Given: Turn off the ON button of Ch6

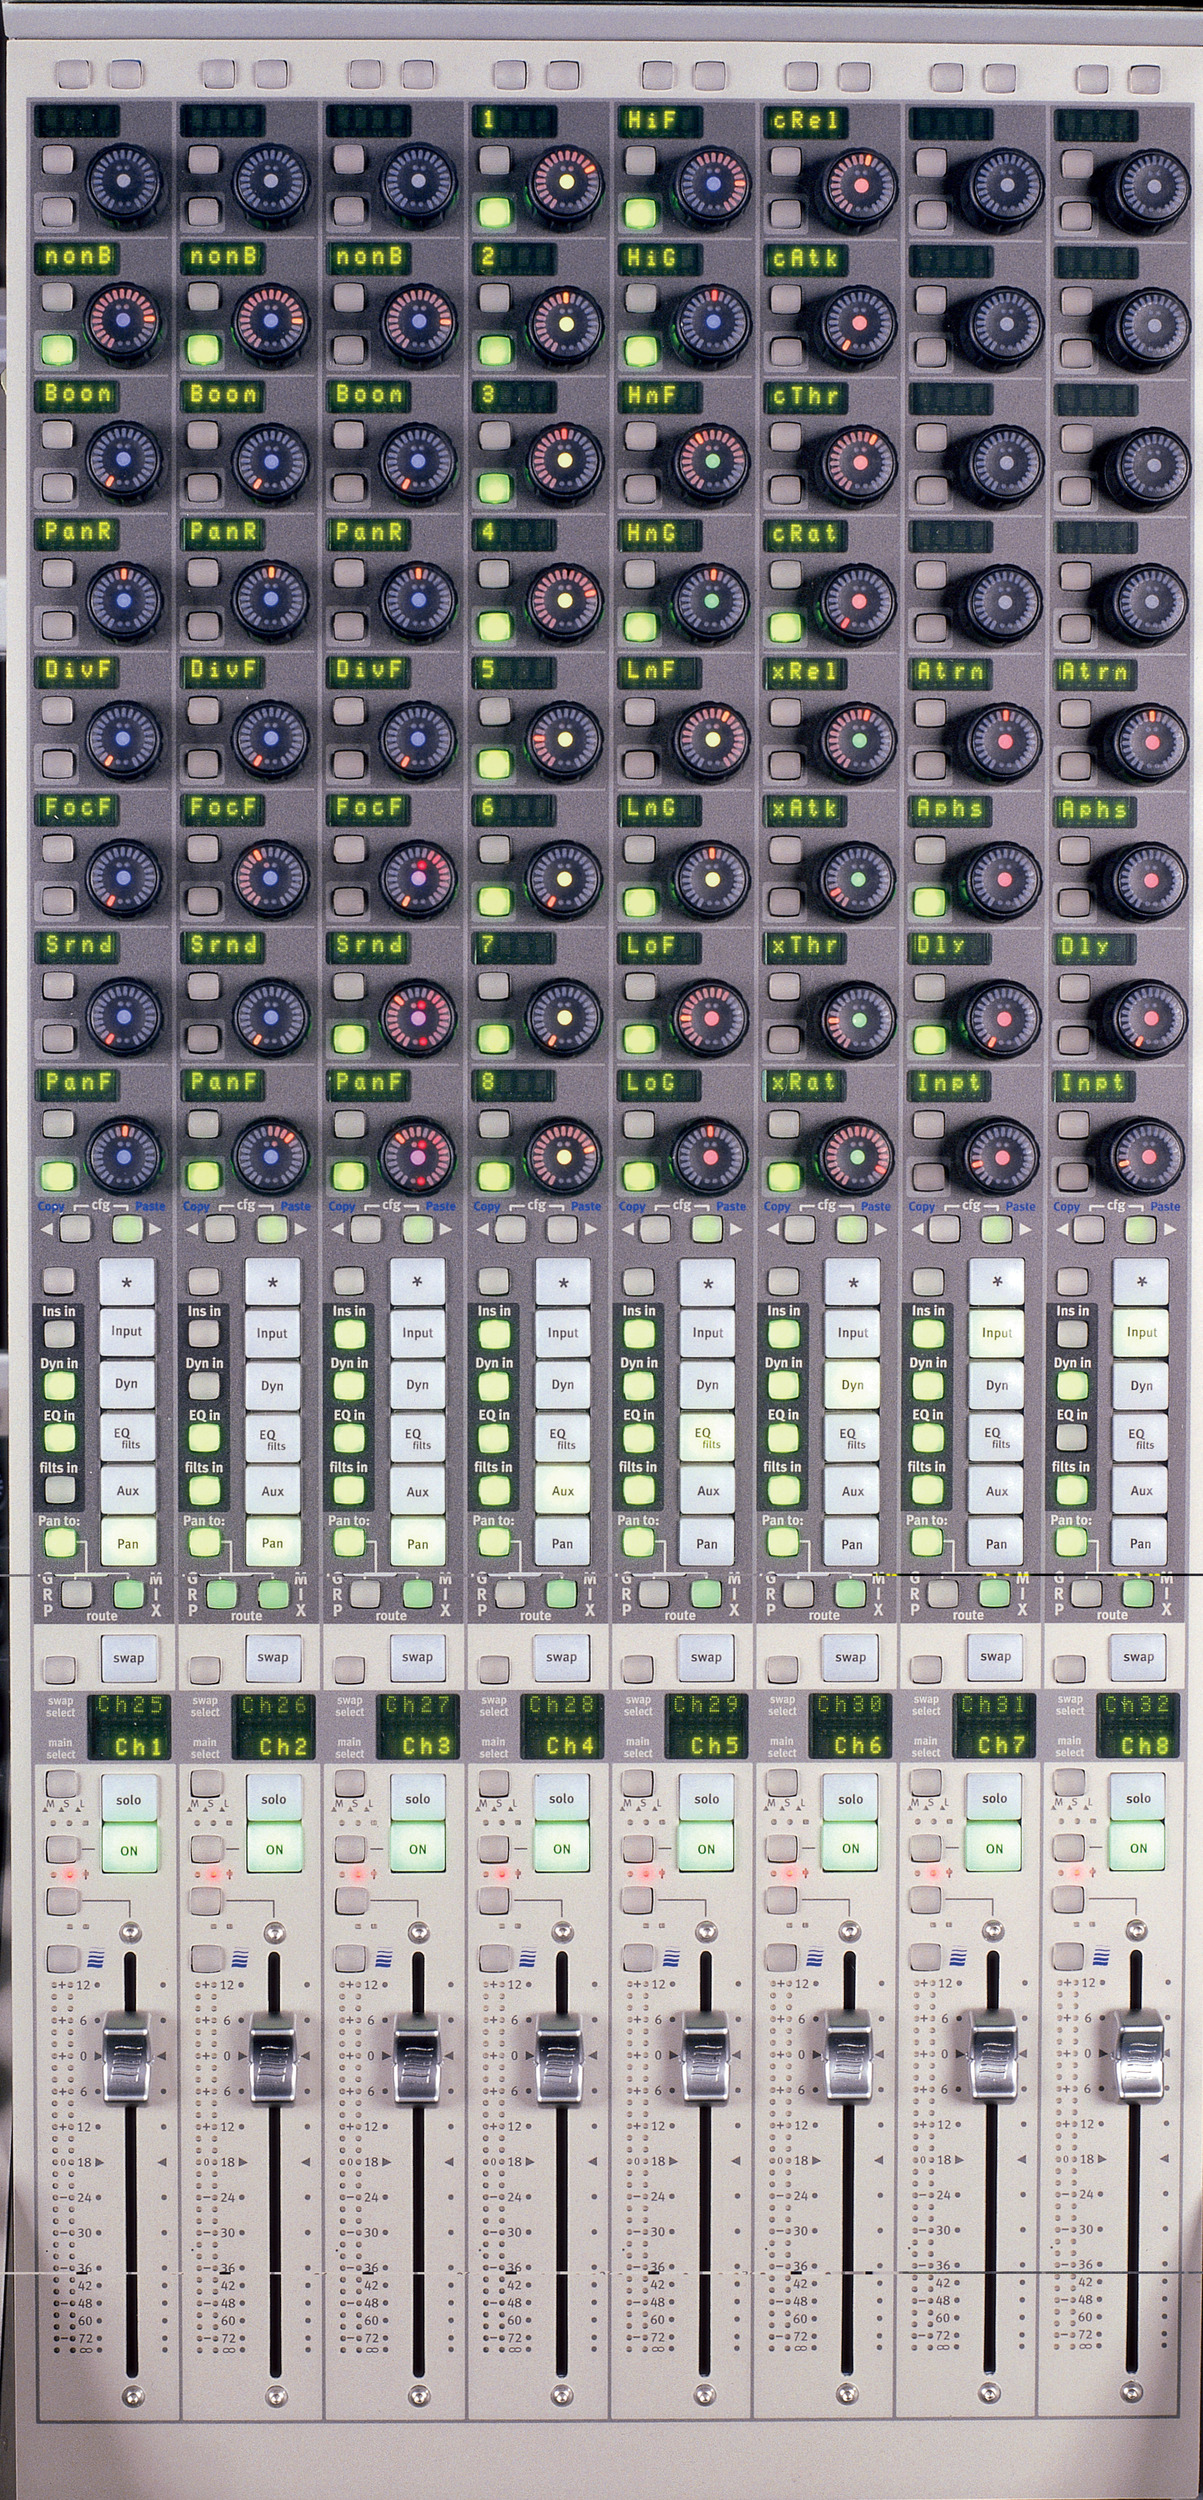Looking at the screenshot, I should point(851,1848).
